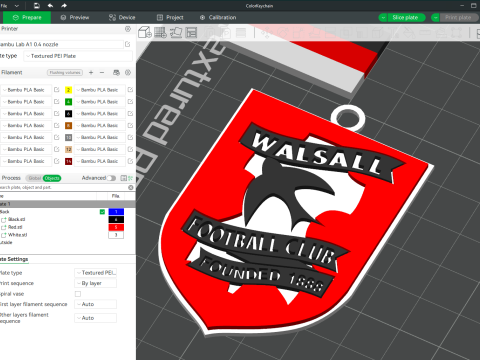Click the Arrange all objects icon
This screenshot has width=480, height=360.
191,32
